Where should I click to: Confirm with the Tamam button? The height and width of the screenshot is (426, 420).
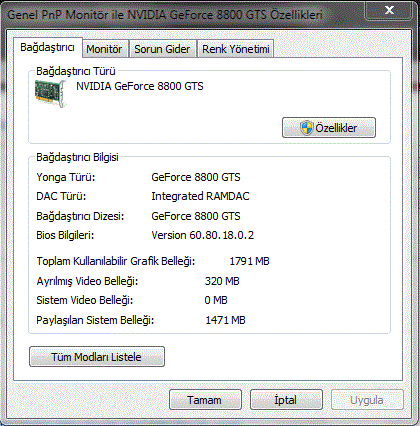tap(205, 400)
